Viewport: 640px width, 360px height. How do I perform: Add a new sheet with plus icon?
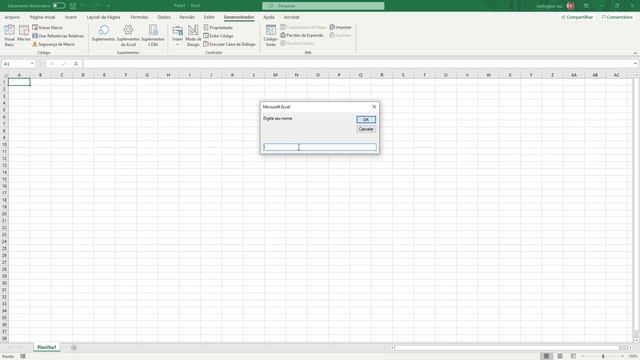[74, 347]
